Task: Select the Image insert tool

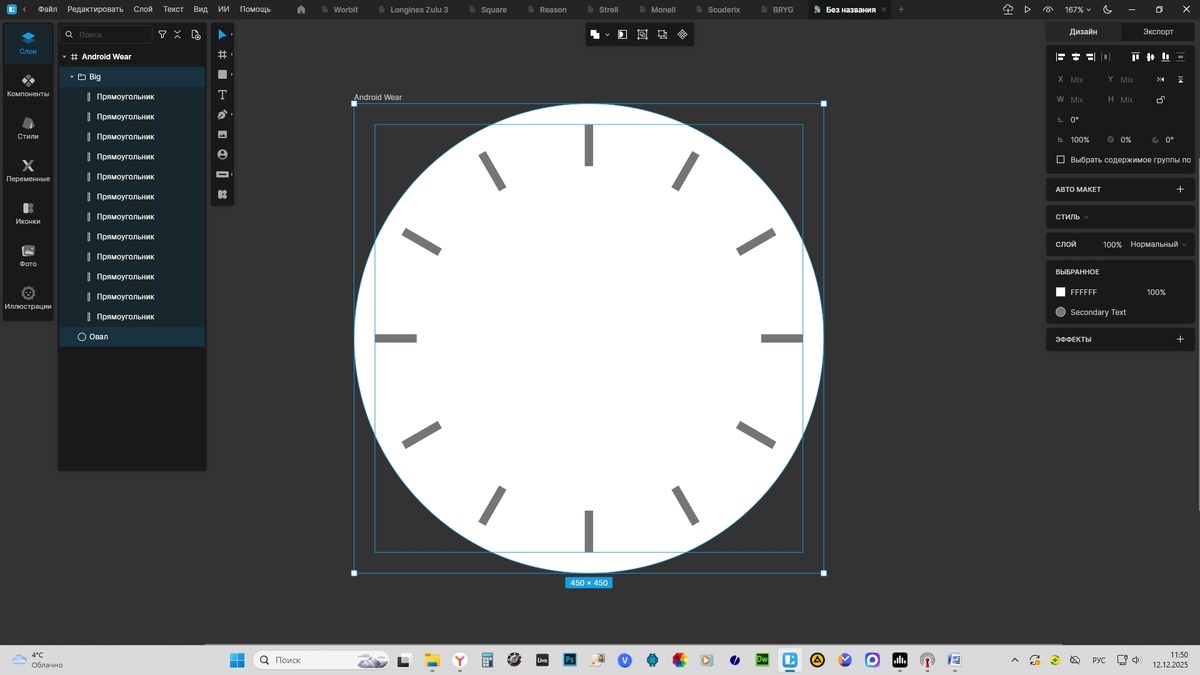Action: [222, 134]
